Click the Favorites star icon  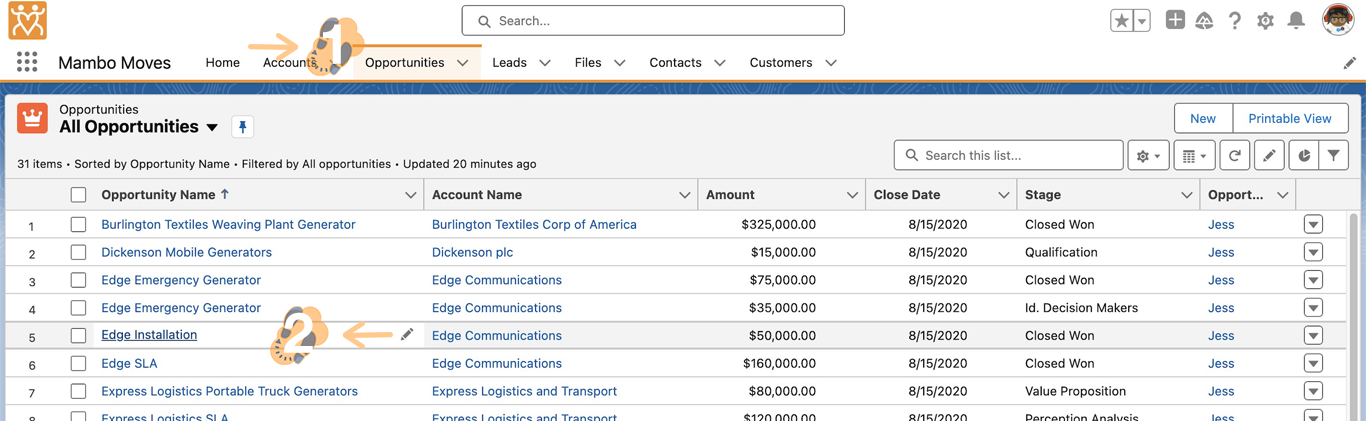(x=1122, y=21)
